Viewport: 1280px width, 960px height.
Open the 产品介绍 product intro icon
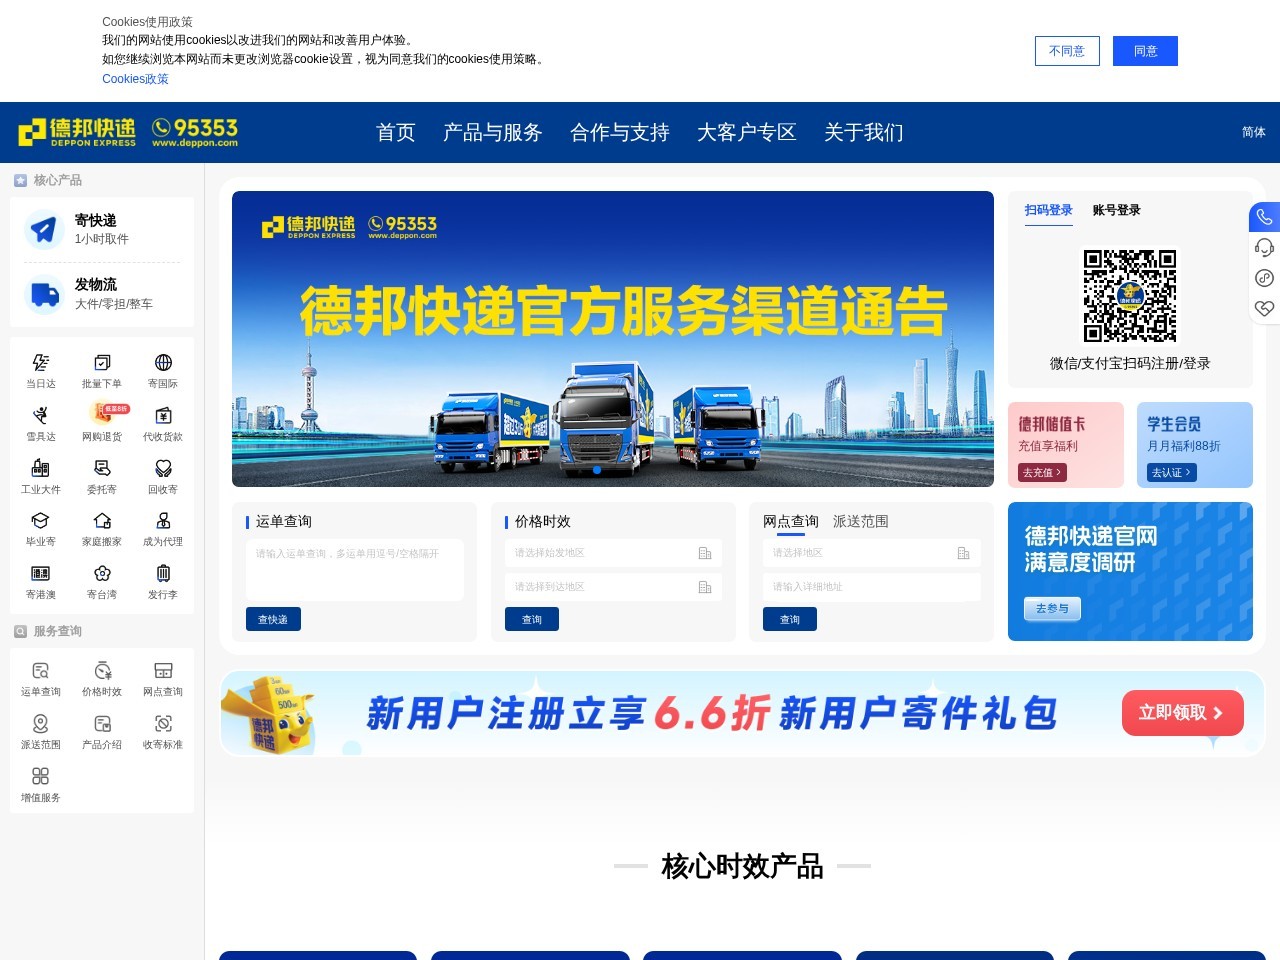pos(102,723)
